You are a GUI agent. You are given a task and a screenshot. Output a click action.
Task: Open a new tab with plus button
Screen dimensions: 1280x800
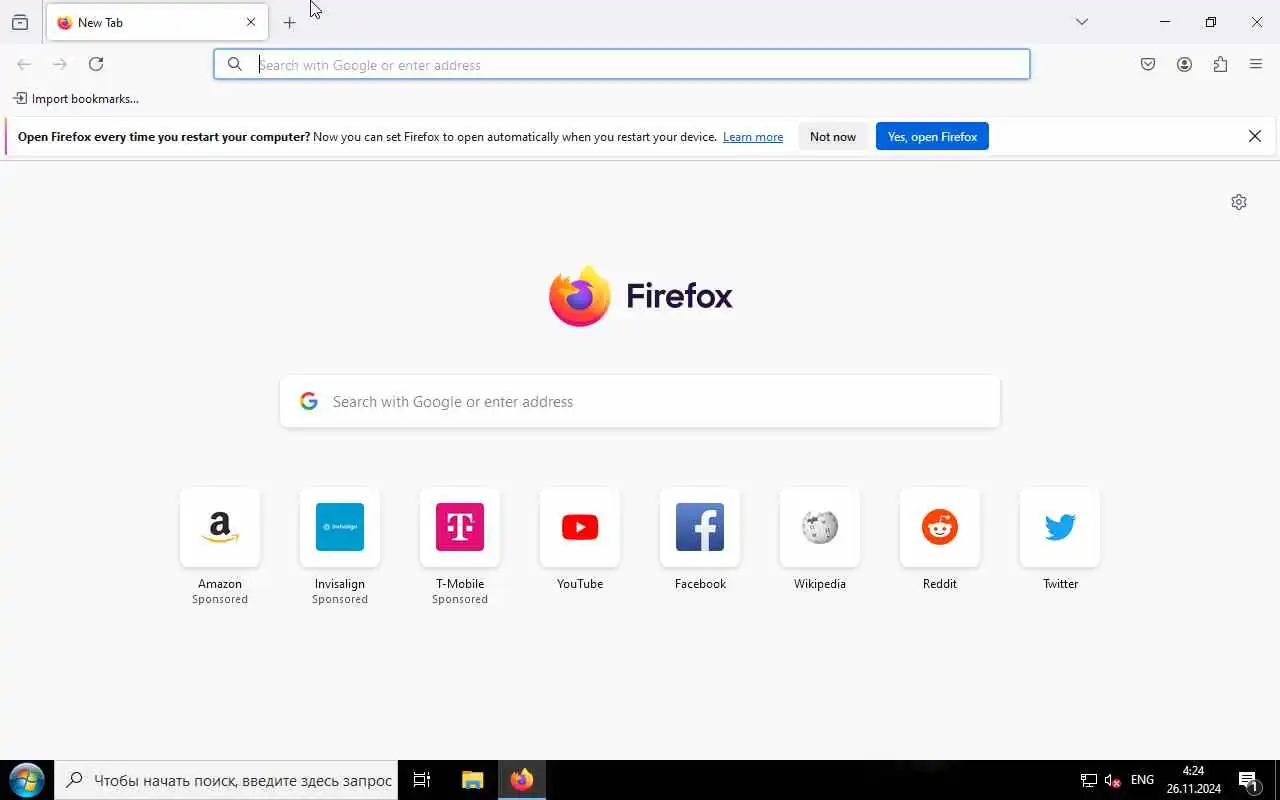[290, 22]
